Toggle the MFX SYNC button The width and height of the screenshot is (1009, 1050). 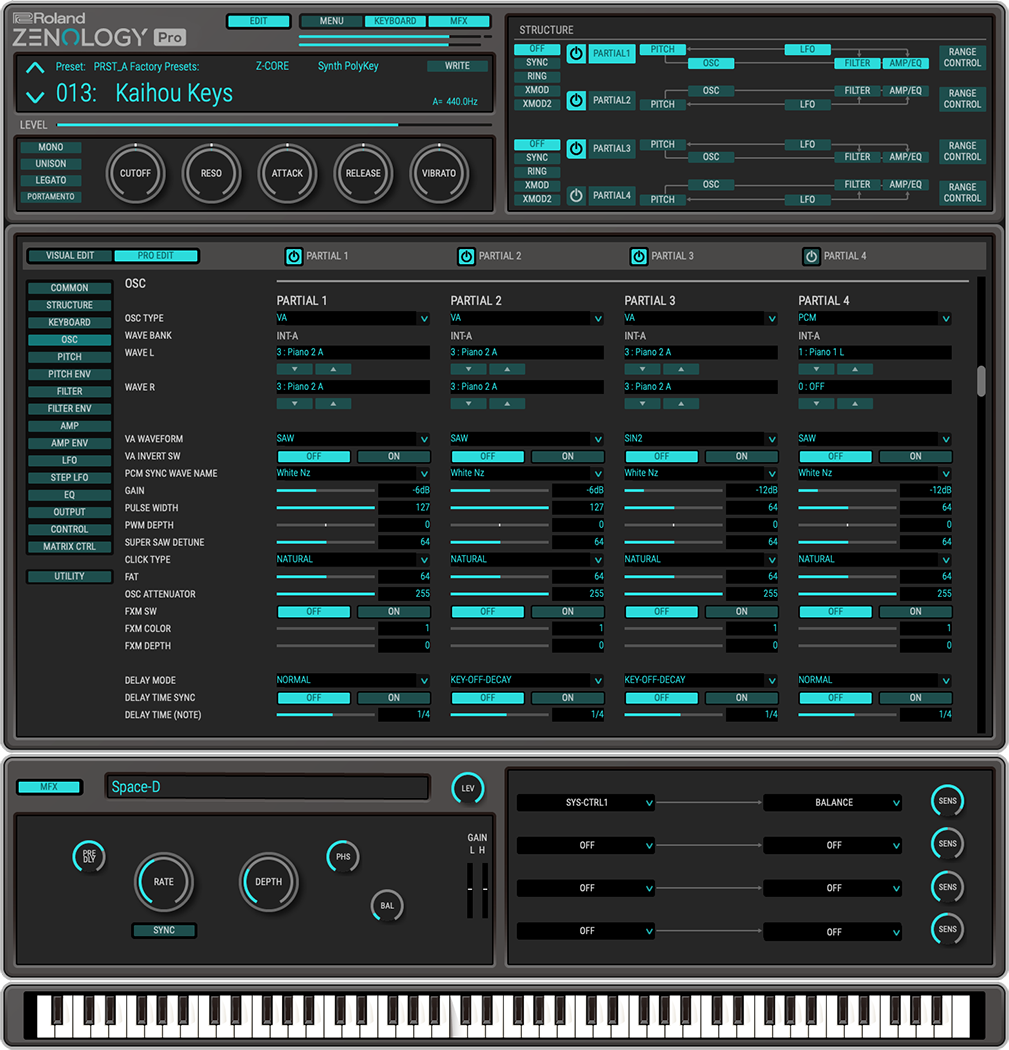tap(164, 930)
